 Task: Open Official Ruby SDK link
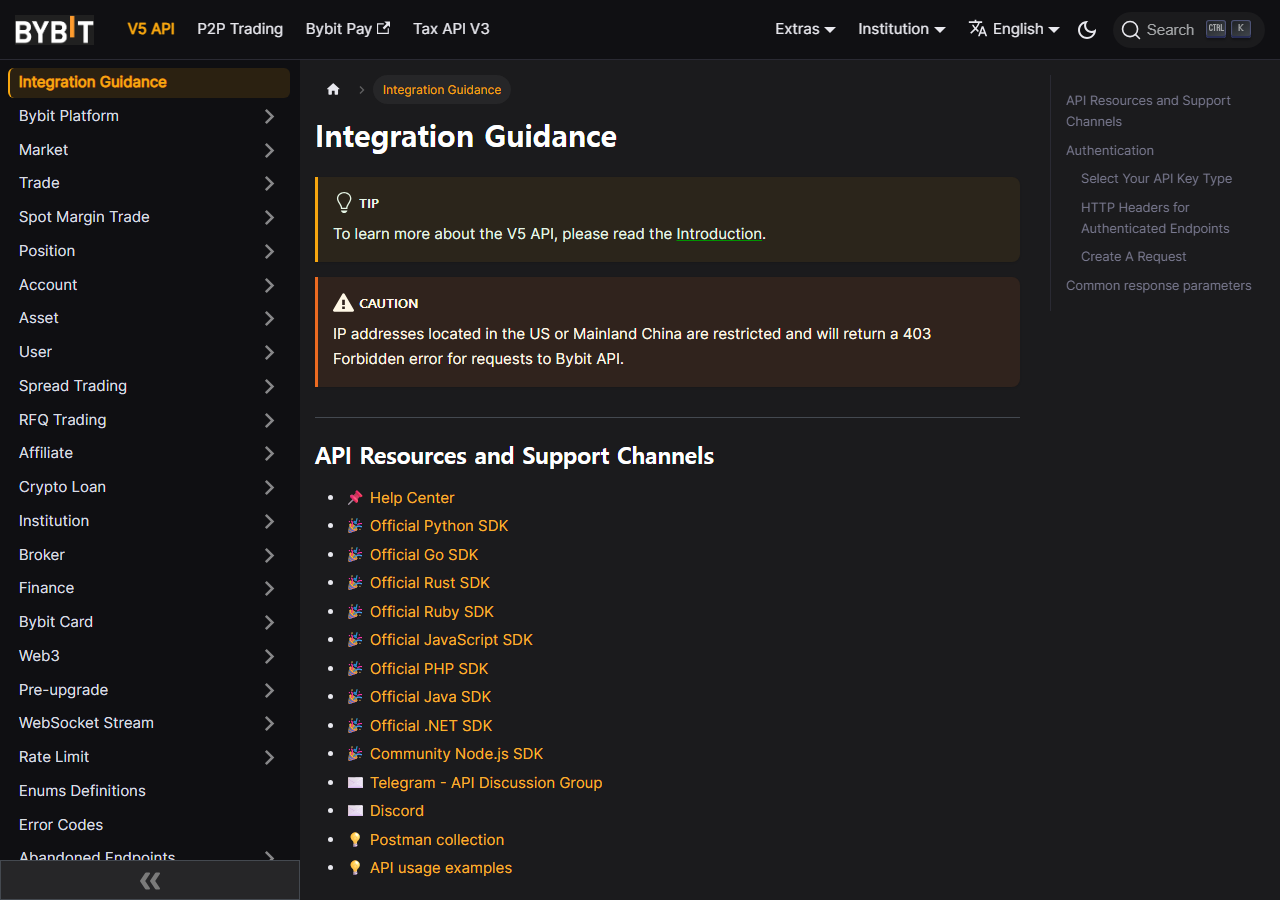click(x=432, y=612)
